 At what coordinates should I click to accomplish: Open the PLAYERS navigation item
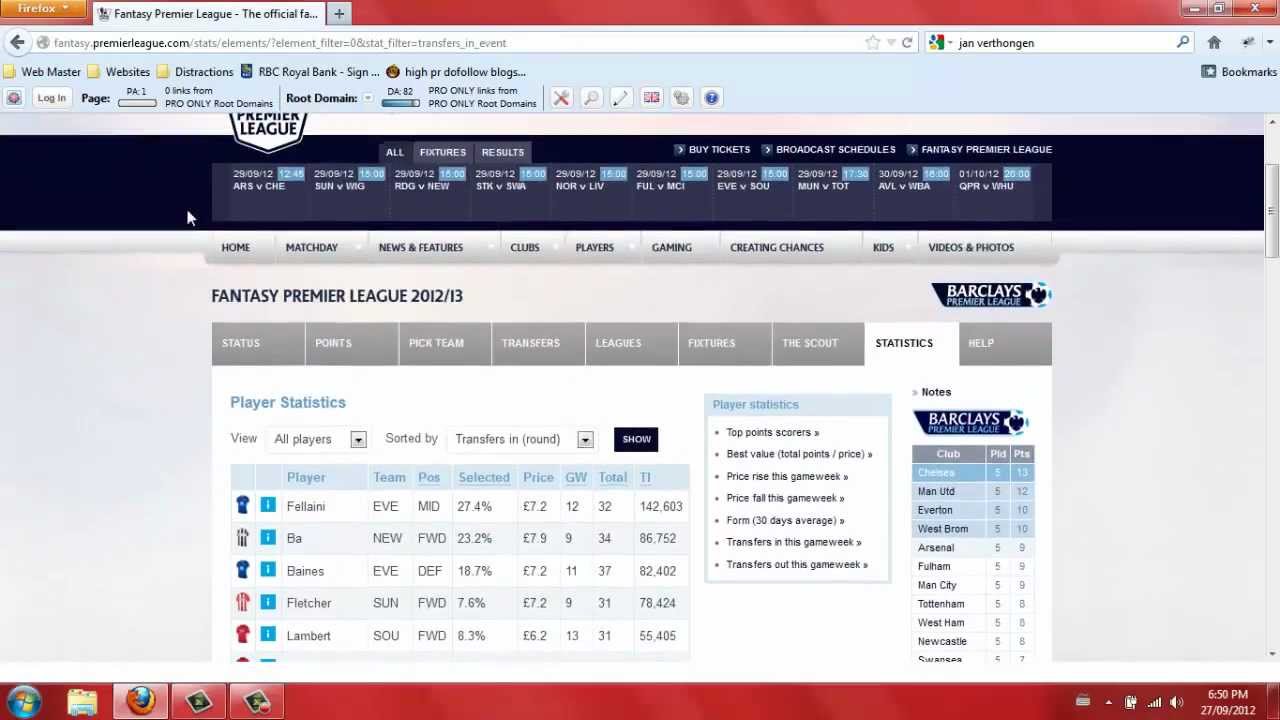[x=594, y=247]
